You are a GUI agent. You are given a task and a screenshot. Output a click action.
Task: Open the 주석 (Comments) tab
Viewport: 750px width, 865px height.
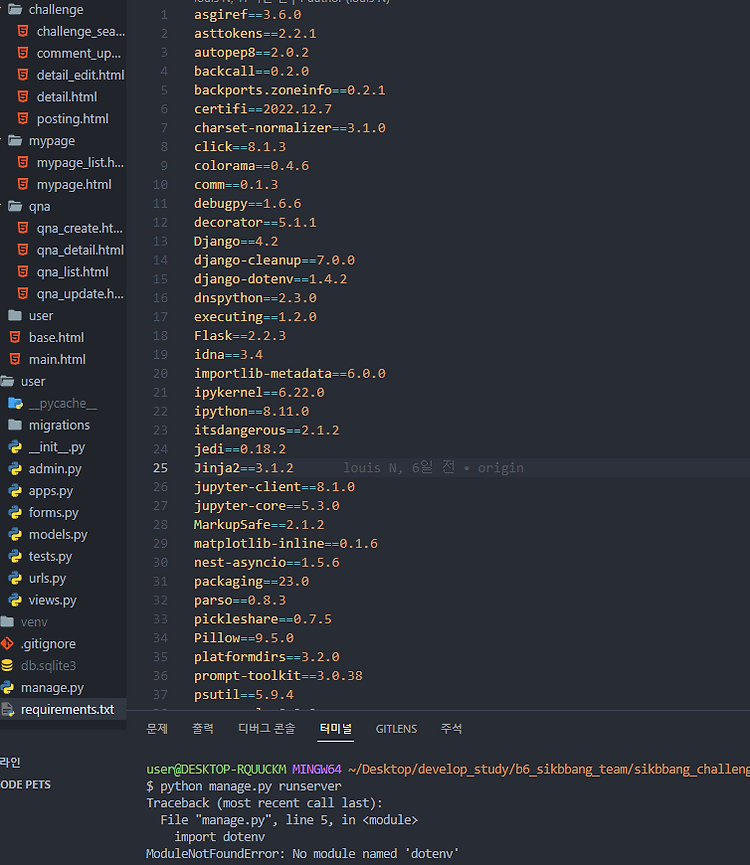point(451,729)
